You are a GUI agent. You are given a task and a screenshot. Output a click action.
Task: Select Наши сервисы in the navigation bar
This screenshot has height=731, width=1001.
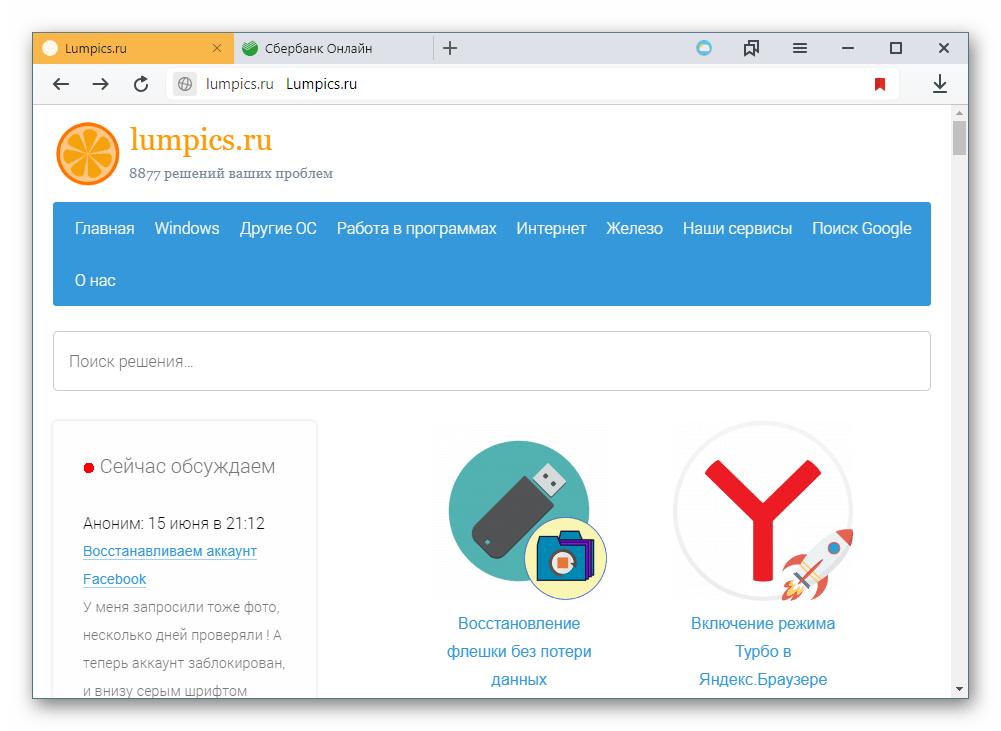coord(737,229)
